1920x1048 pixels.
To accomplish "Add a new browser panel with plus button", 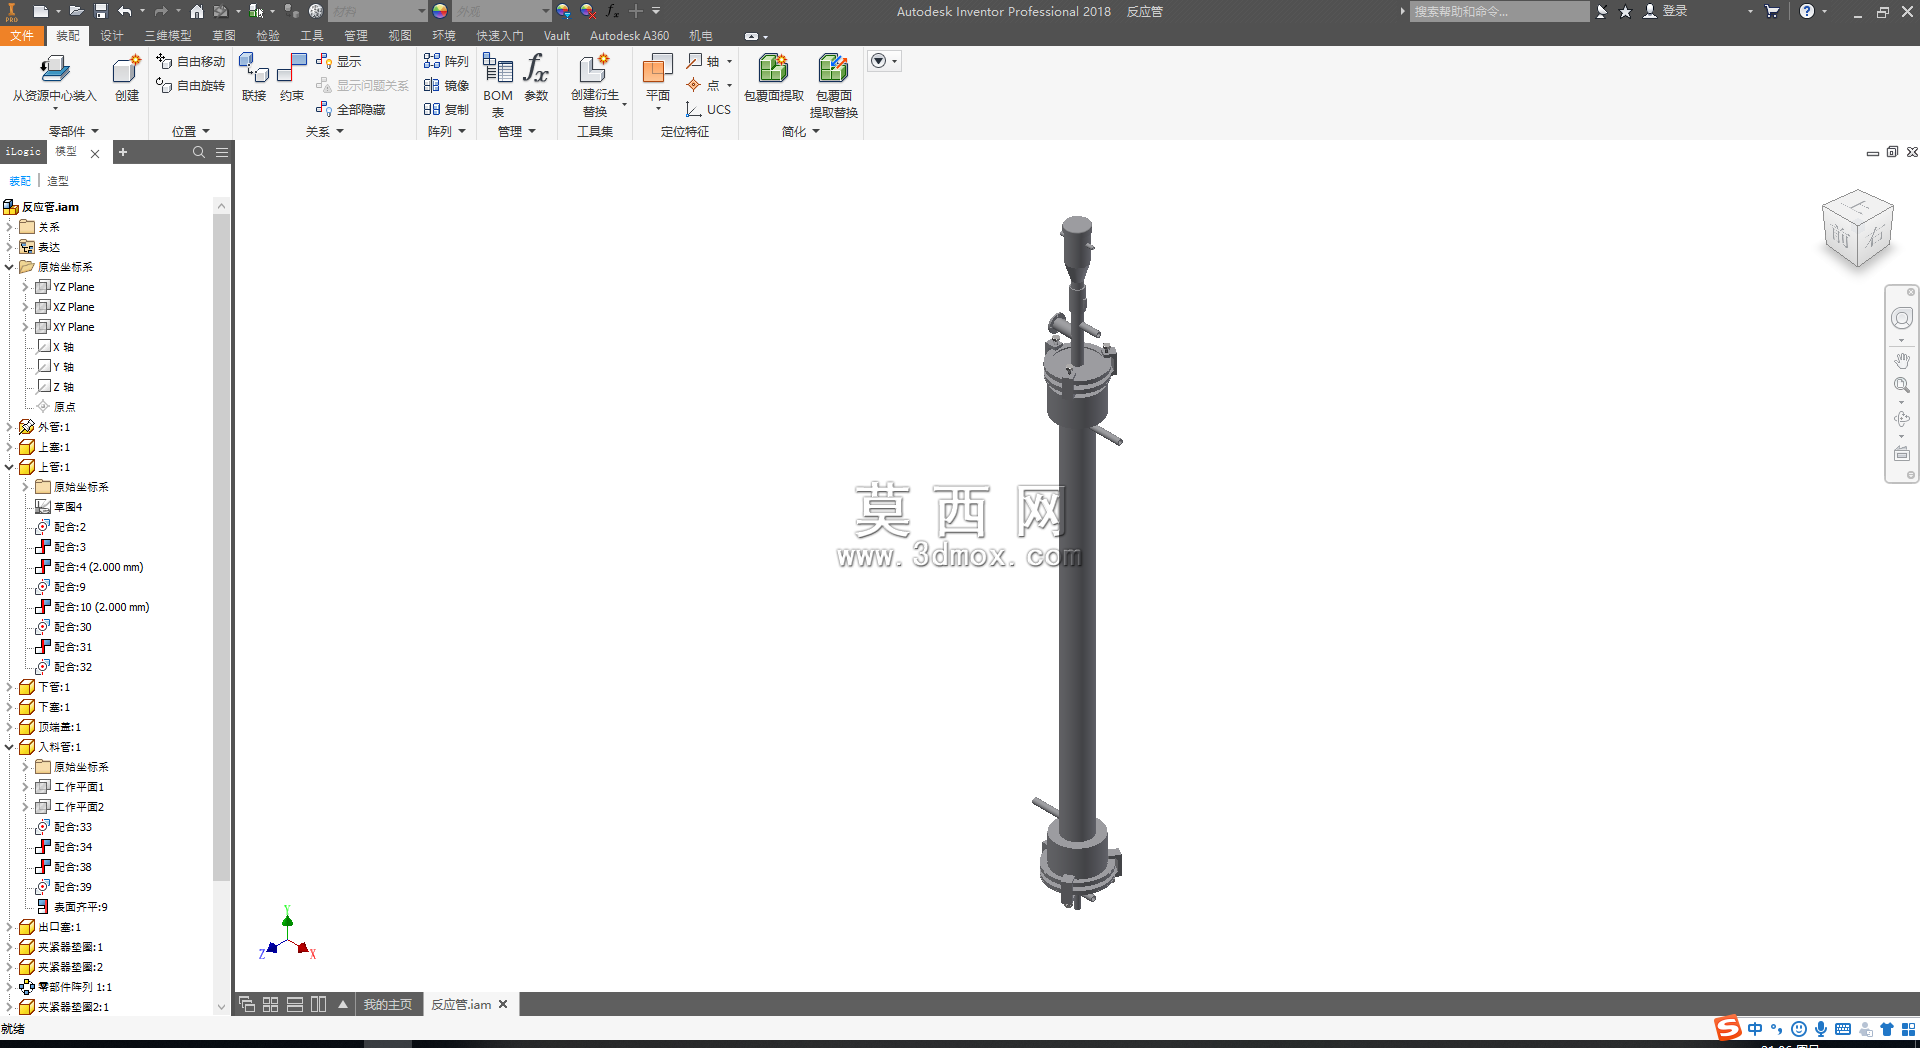I will tap(123, 152).
